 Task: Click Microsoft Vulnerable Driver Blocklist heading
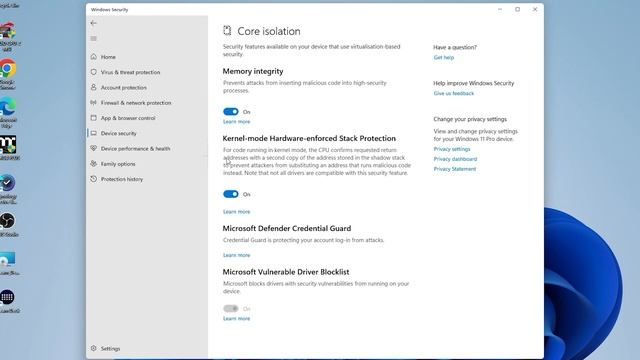[286, 272]
